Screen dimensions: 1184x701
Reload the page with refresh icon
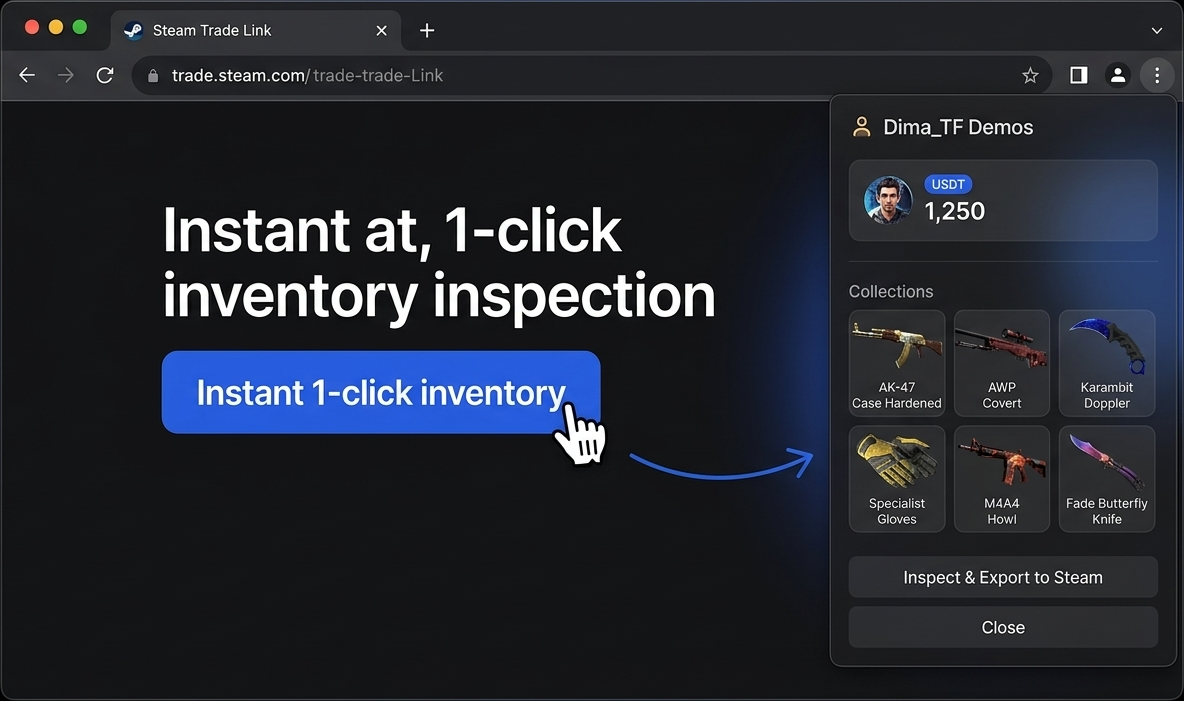point(105,75)
